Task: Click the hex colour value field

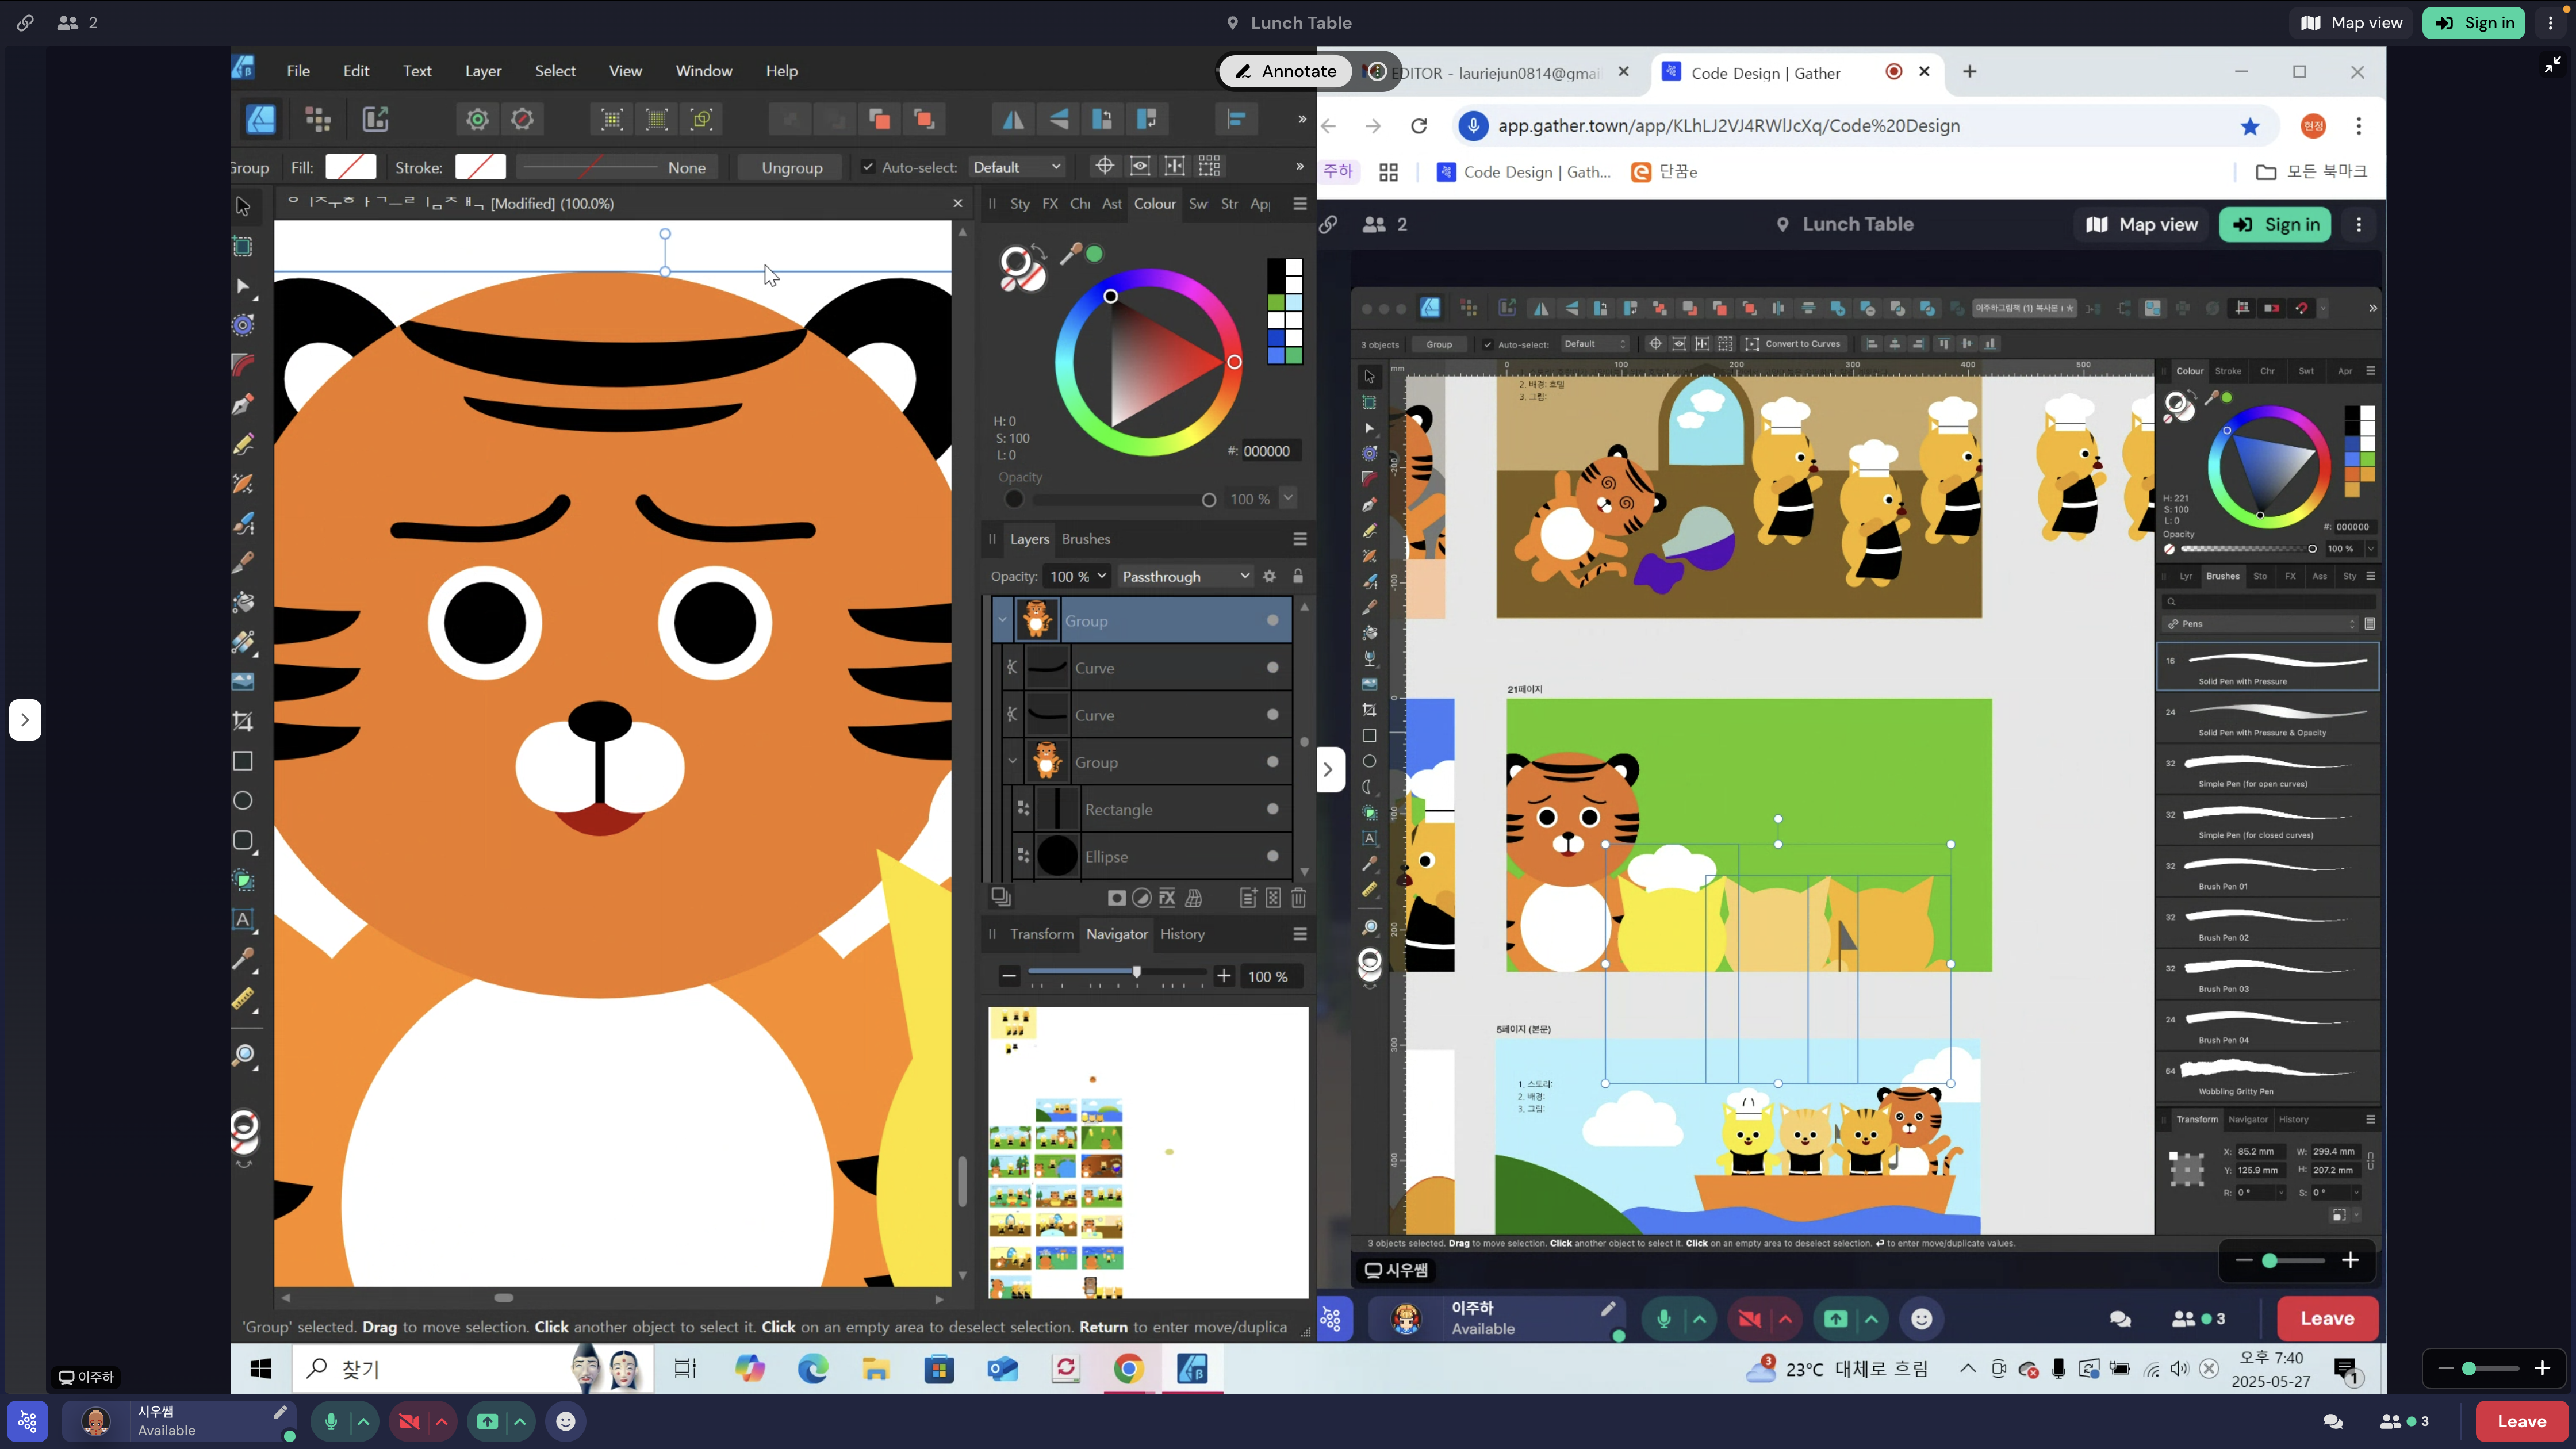Action: (x=1271, y=451)
